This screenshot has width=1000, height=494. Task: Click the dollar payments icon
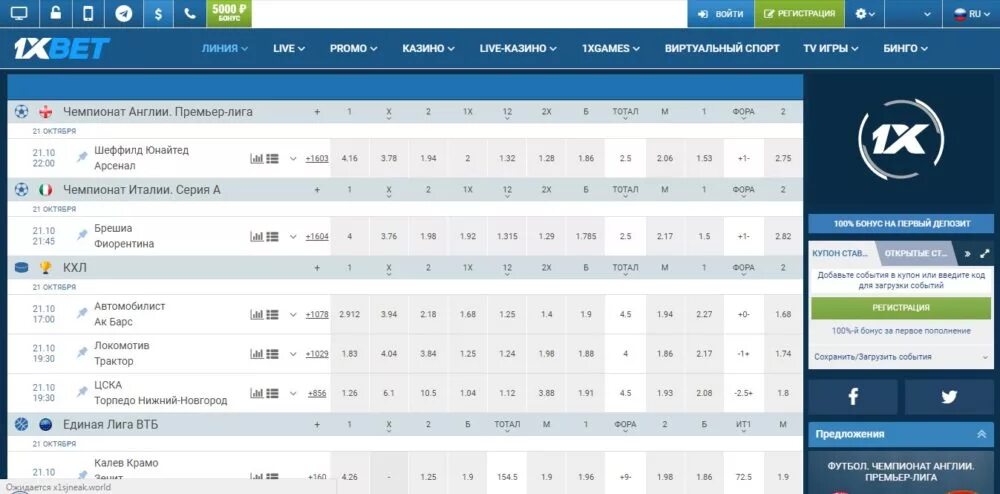tap(158, 13)
